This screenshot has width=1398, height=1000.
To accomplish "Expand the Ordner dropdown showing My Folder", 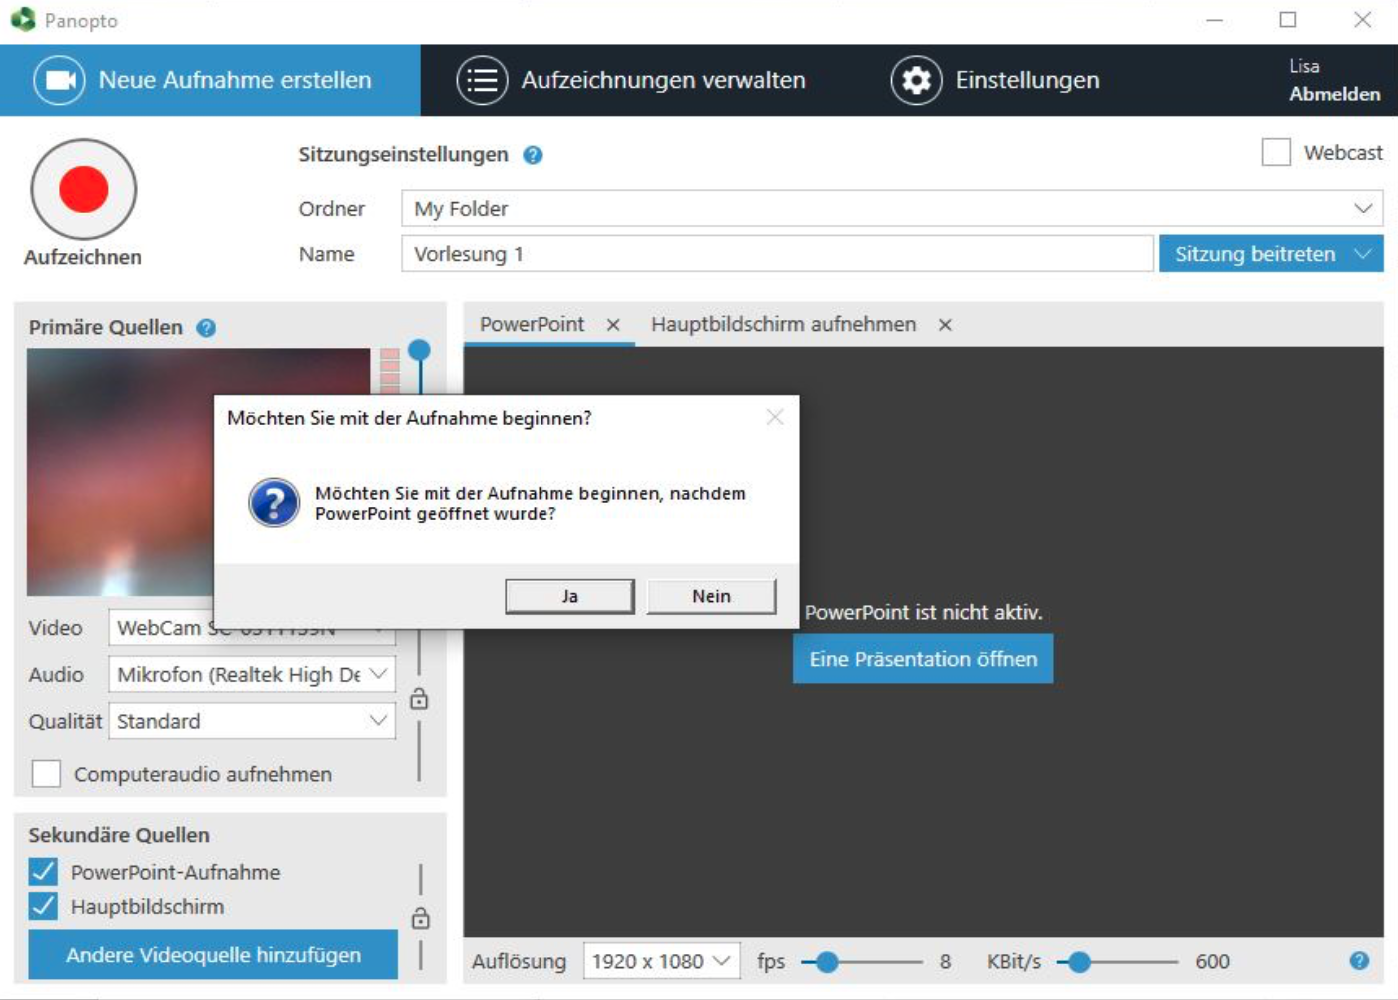I will pyautogui.click(x=892, y=208).
